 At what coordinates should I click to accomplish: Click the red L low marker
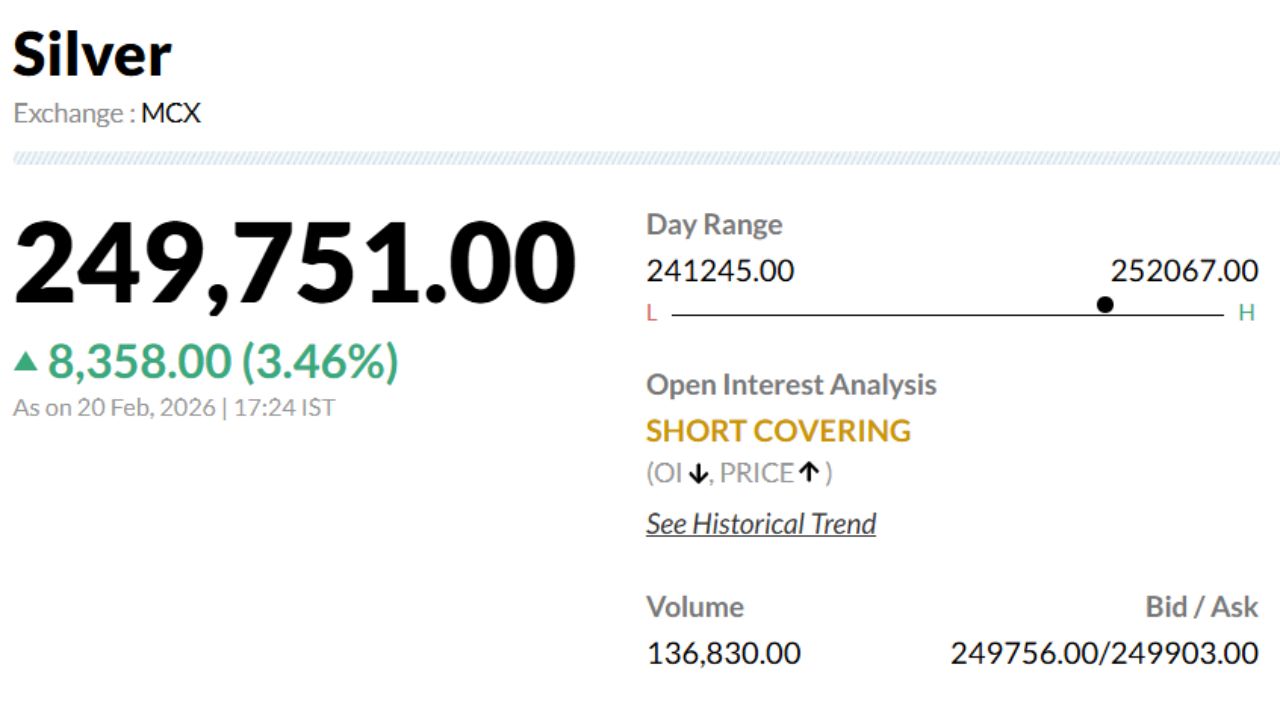(652, 314)
